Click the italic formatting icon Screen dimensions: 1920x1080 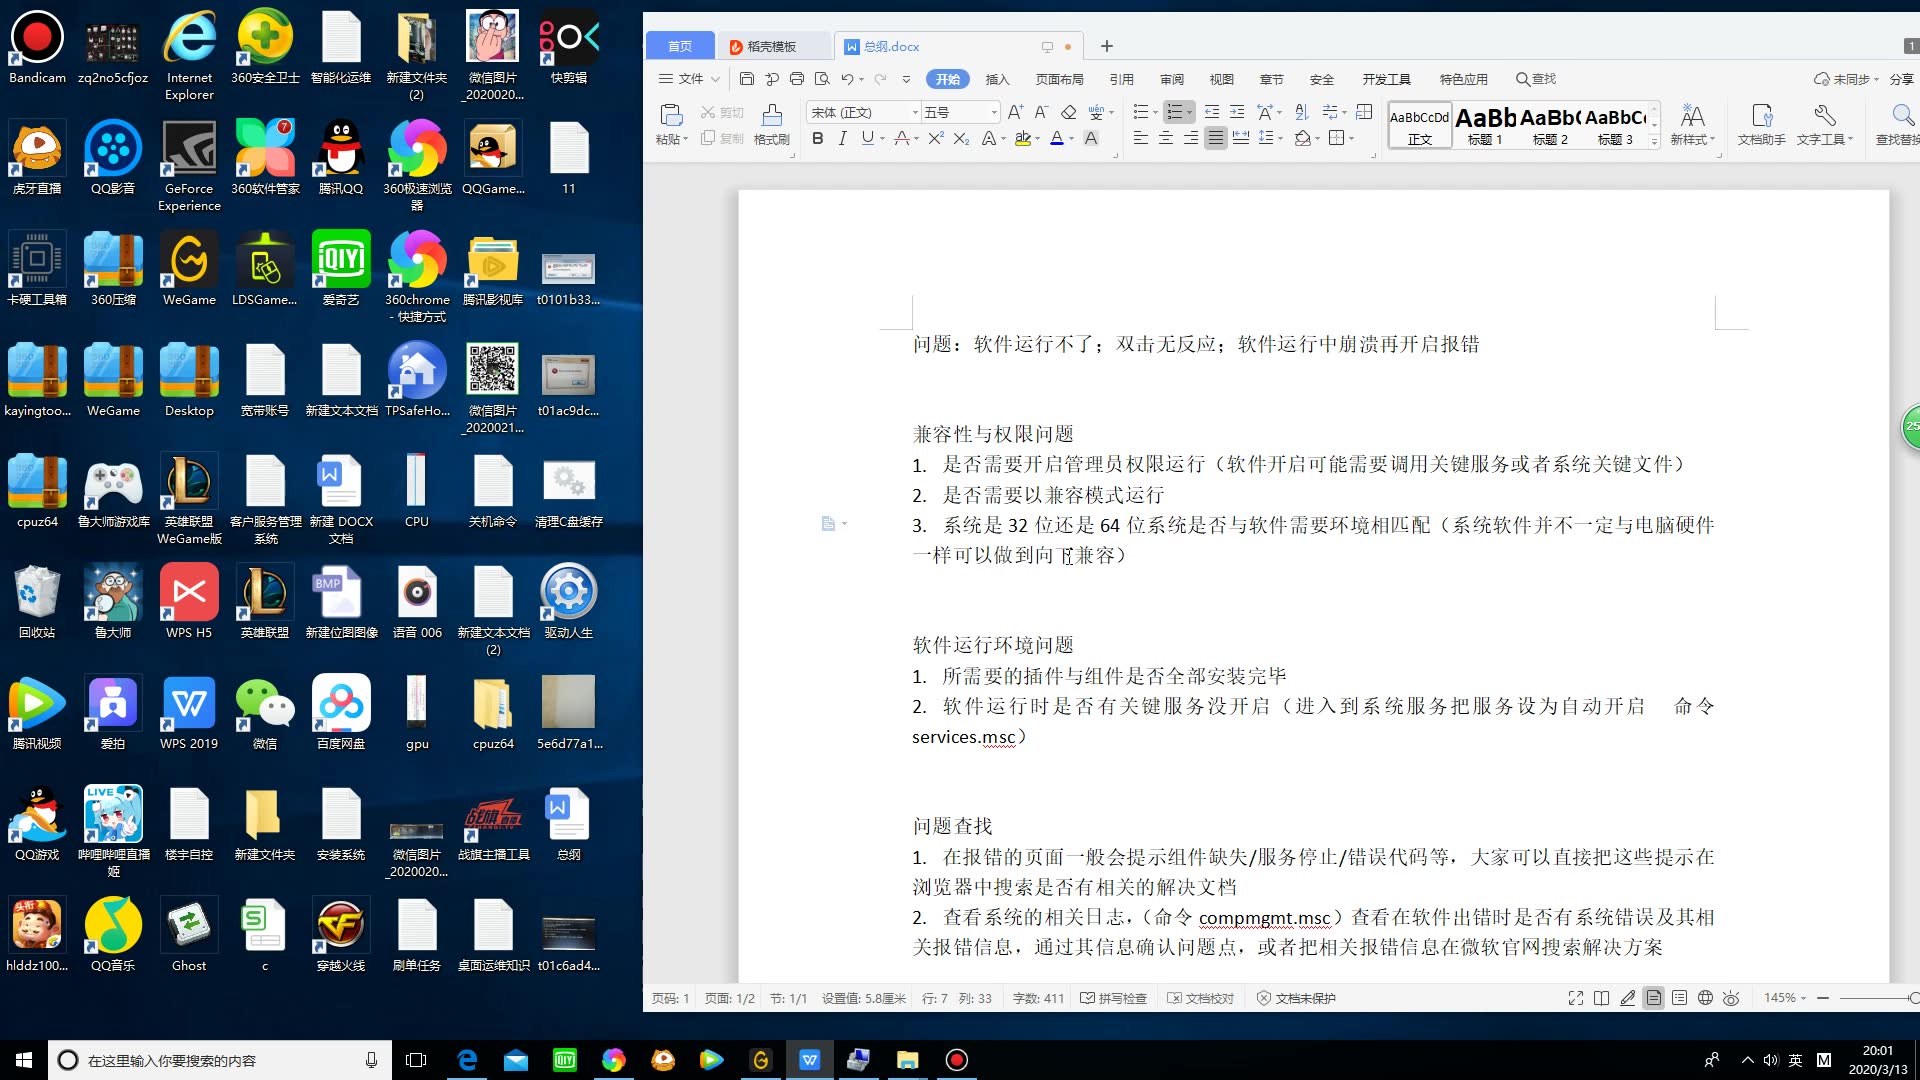[x=842, y=139]
